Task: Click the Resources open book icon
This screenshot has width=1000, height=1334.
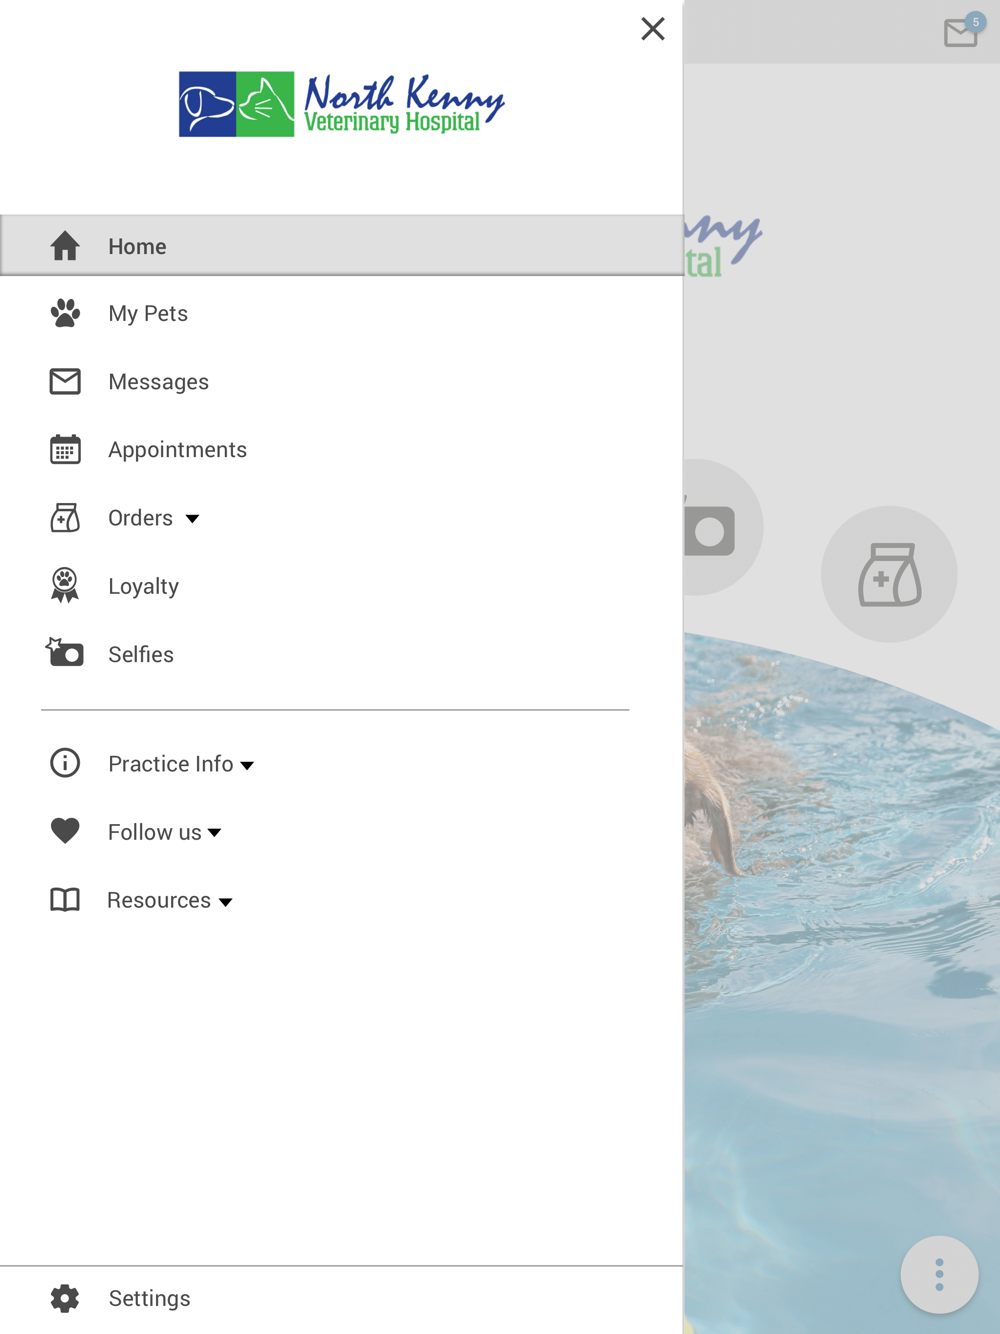Action: (x=65, y=900)
